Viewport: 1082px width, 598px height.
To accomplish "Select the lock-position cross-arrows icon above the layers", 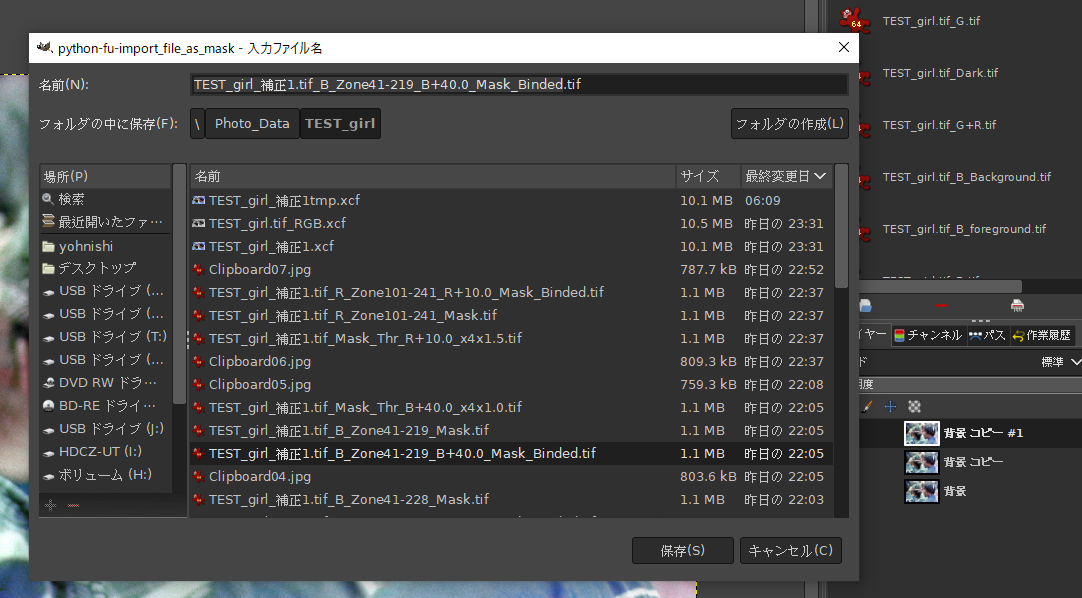I will click(890, 406).
